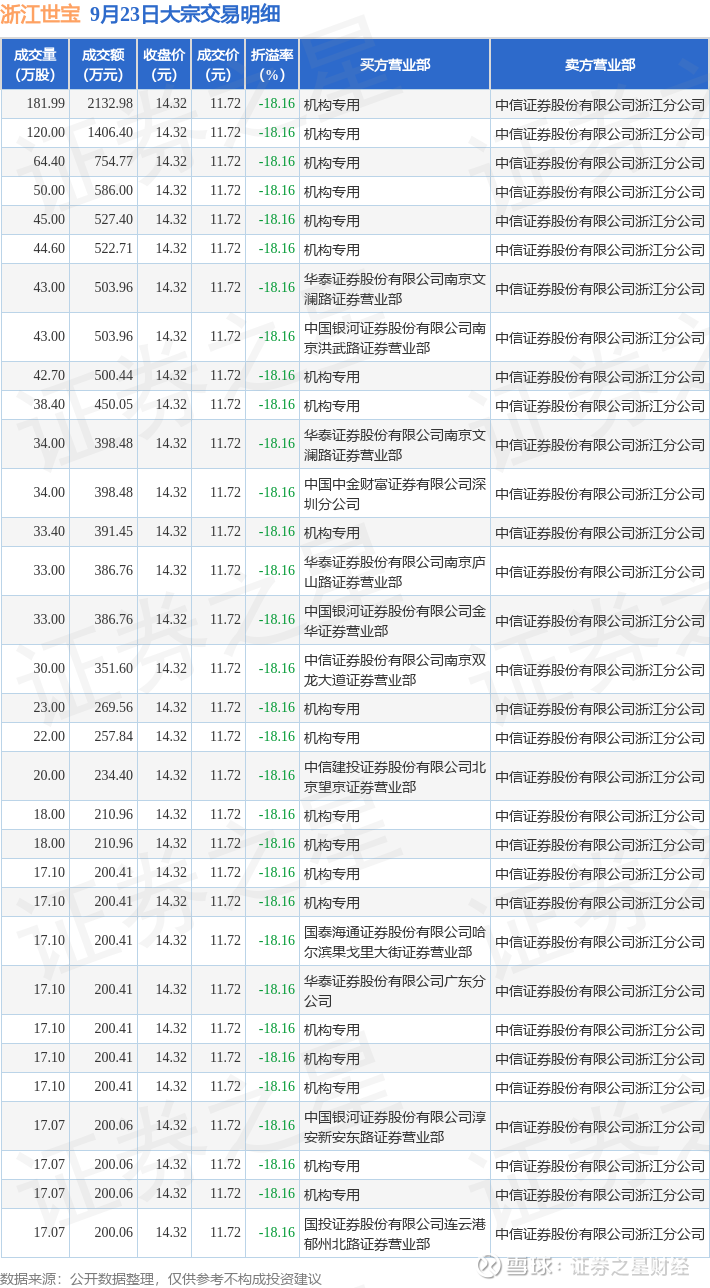
Task: Click buyer 中国中金财富证券深圳分公司
Action: pos(395,493)
